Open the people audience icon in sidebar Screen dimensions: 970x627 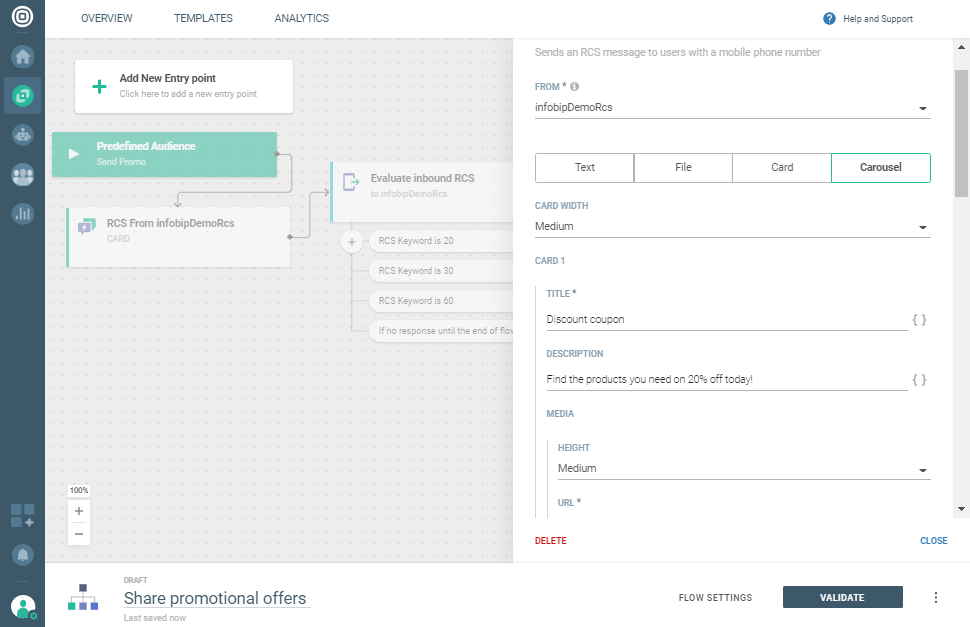pyautogui.click(x=22, y=174)
